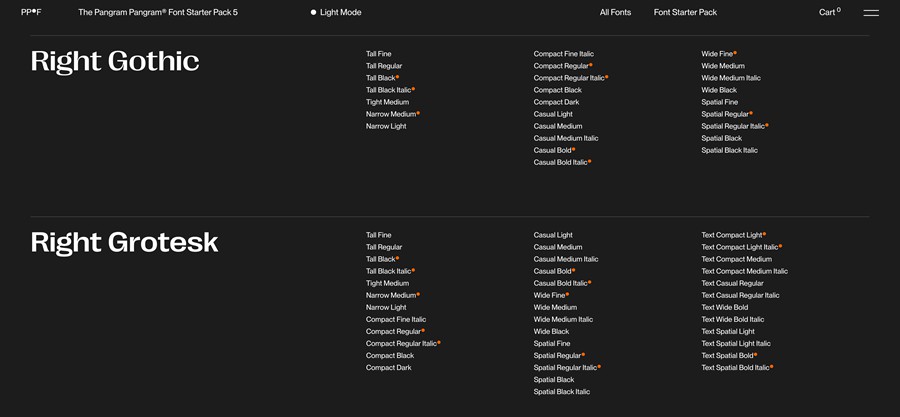The width and height of the screenshot is (900, 417).
Task: Select the Right Gothic heading
Action: pos(115,61)
